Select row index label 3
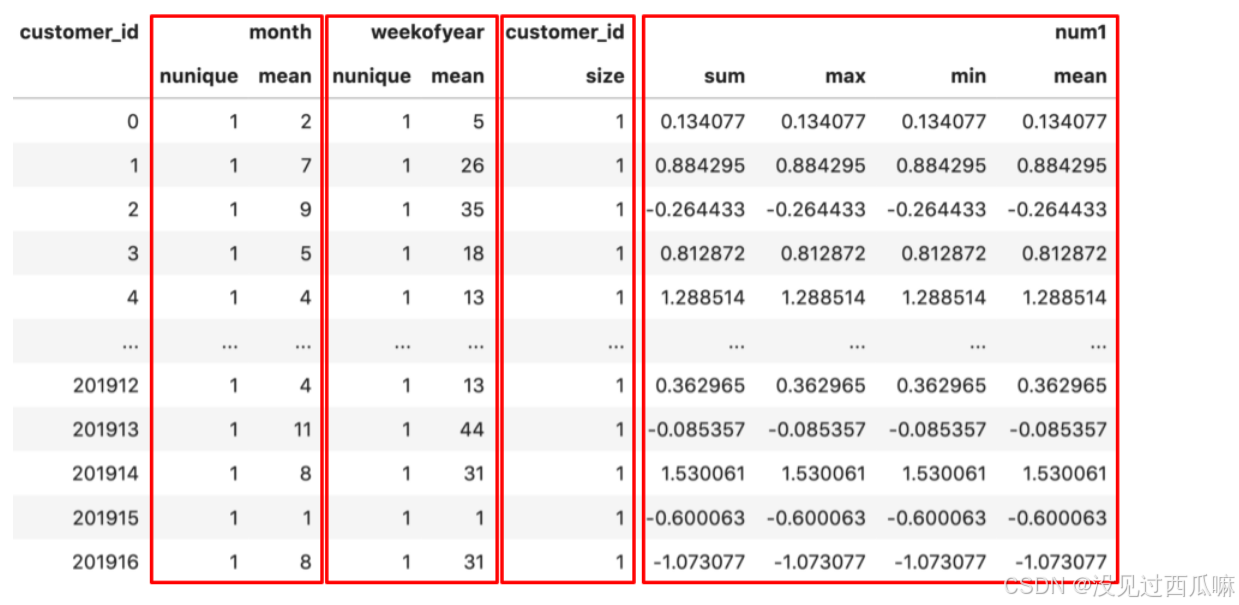 tap(132, 254)
